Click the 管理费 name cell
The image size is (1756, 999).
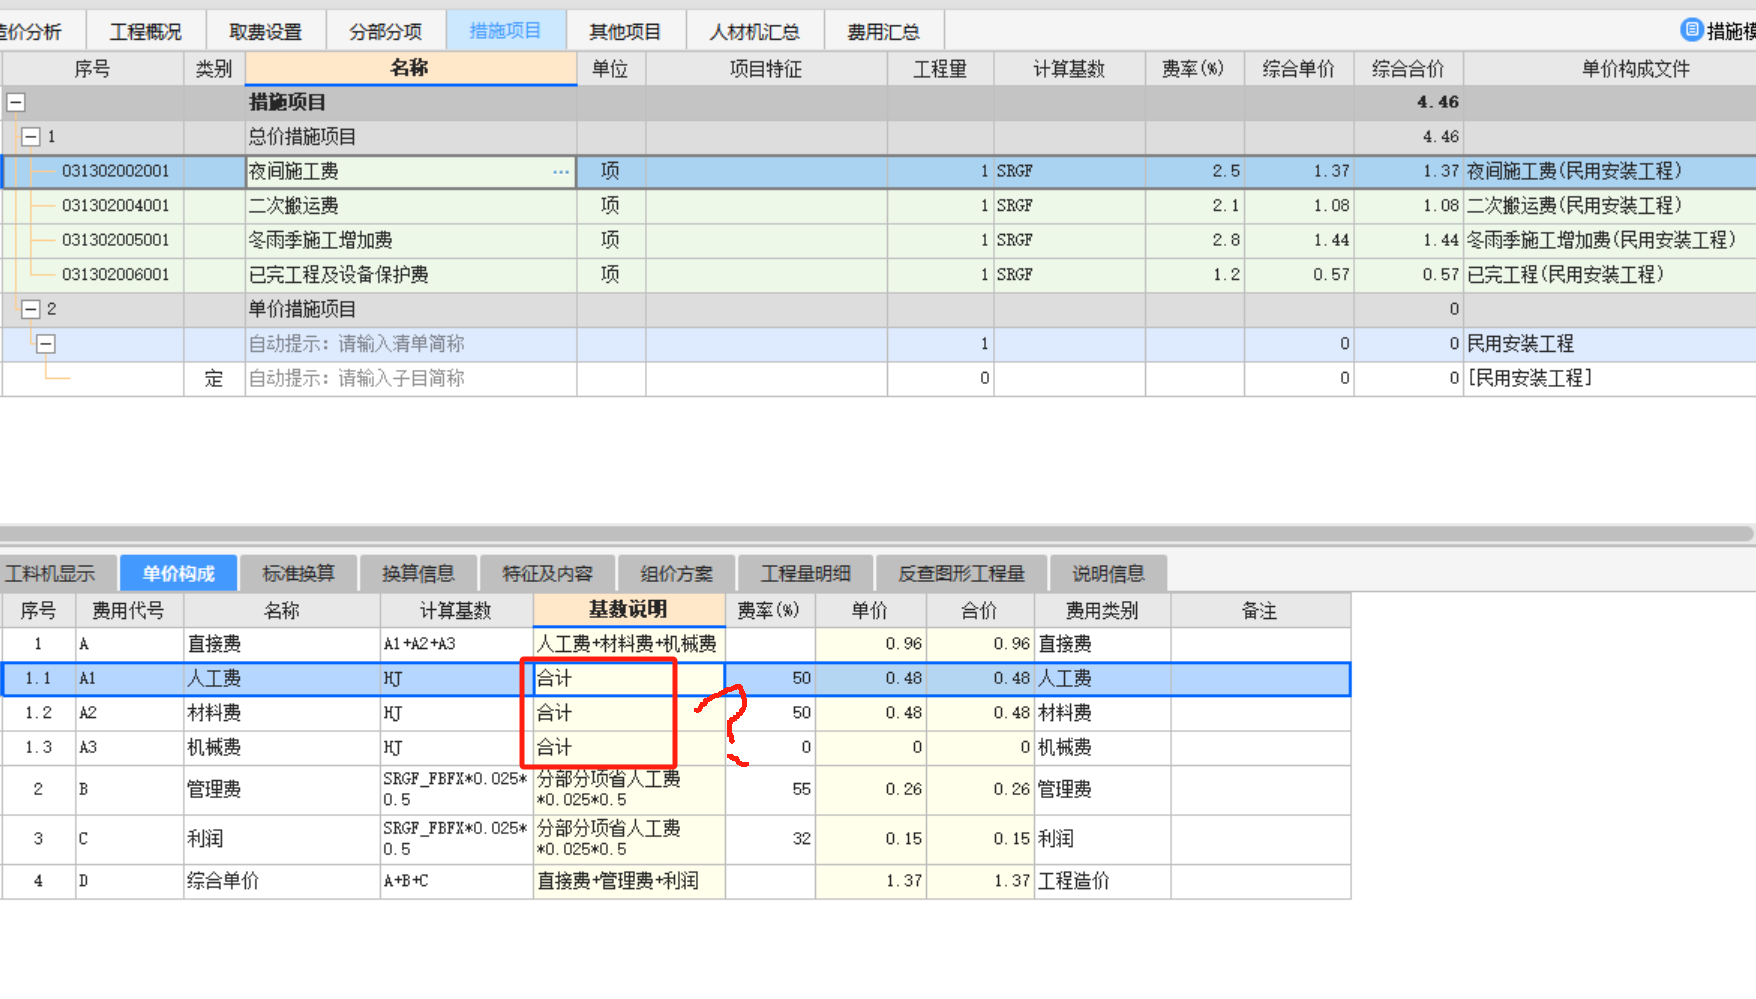click(282, 790)
